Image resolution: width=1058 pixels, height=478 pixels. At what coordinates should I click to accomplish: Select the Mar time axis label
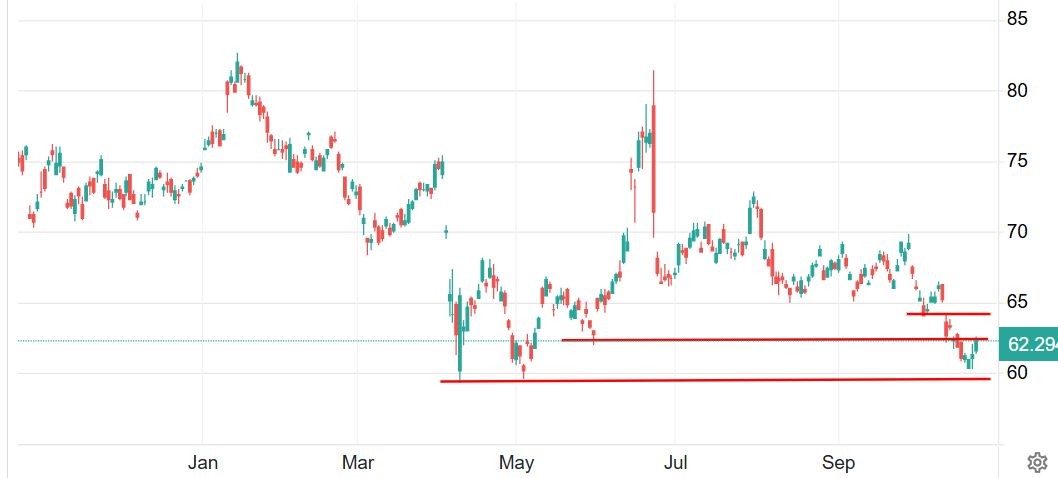pyautogui.click(x=357, y=462)
